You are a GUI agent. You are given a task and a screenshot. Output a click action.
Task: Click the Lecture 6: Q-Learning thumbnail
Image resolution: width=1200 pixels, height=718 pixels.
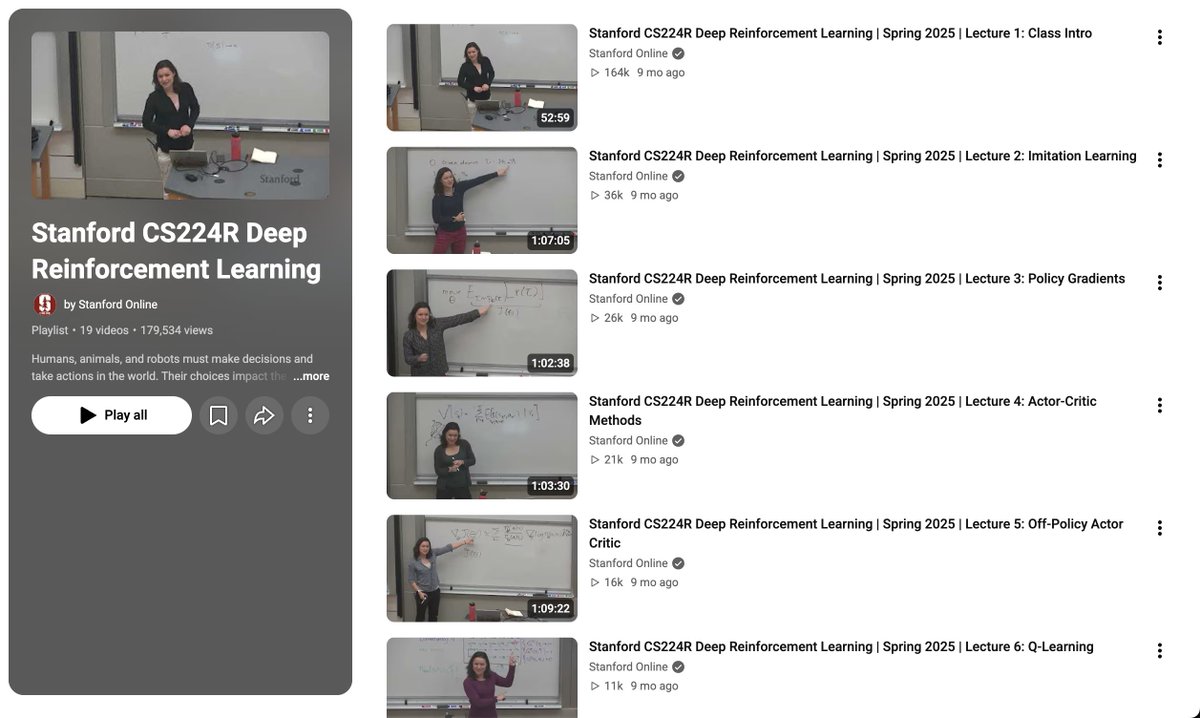482,678
